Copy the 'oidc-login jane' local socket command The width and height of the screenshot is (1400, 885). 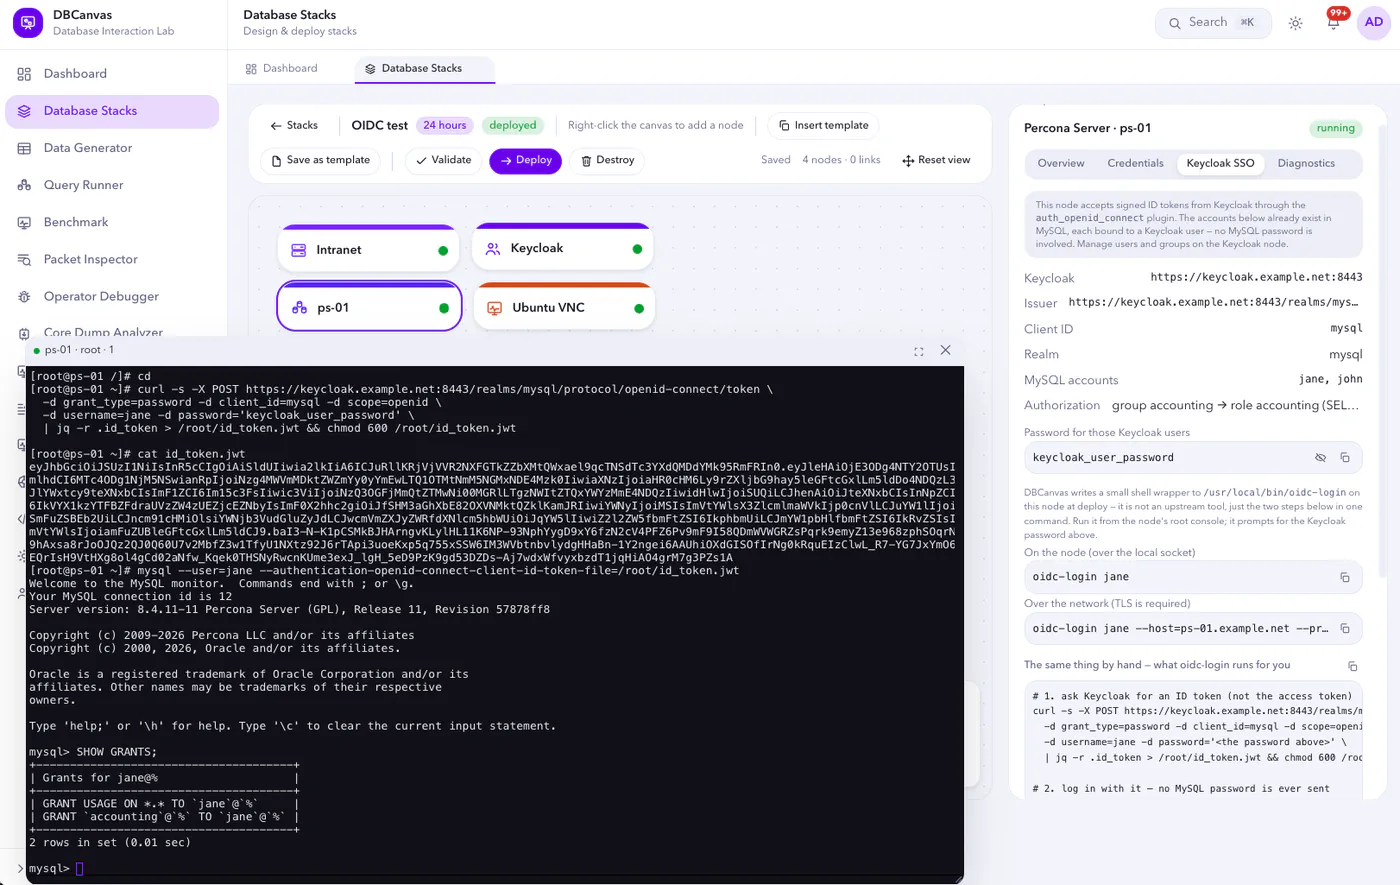[x=1345, y=577]
